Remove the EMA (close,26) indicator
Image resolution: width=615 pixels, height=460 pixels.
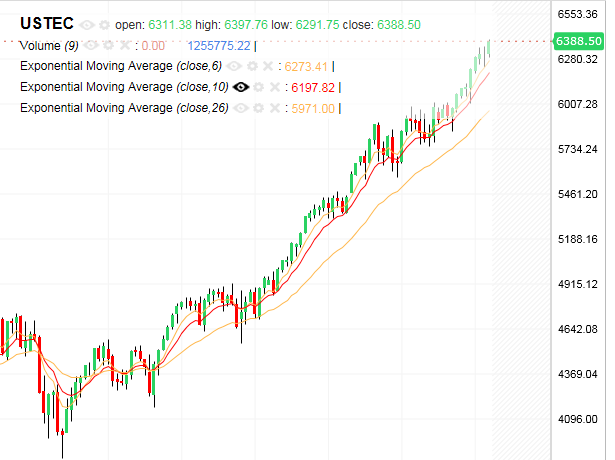pyautogui.click(x=275, y=108)
